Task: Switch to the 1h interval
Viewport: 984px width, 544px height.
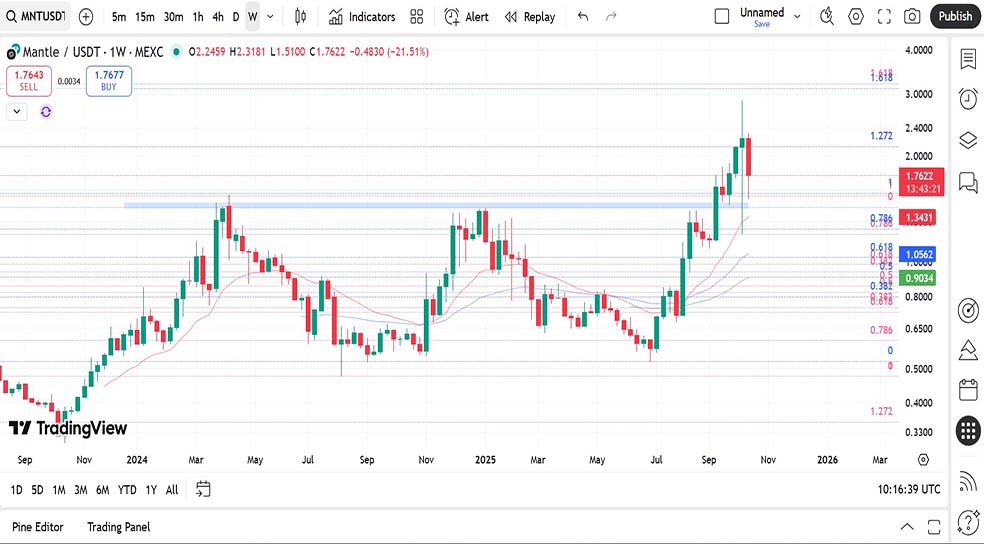Action: tap(198, 16)
